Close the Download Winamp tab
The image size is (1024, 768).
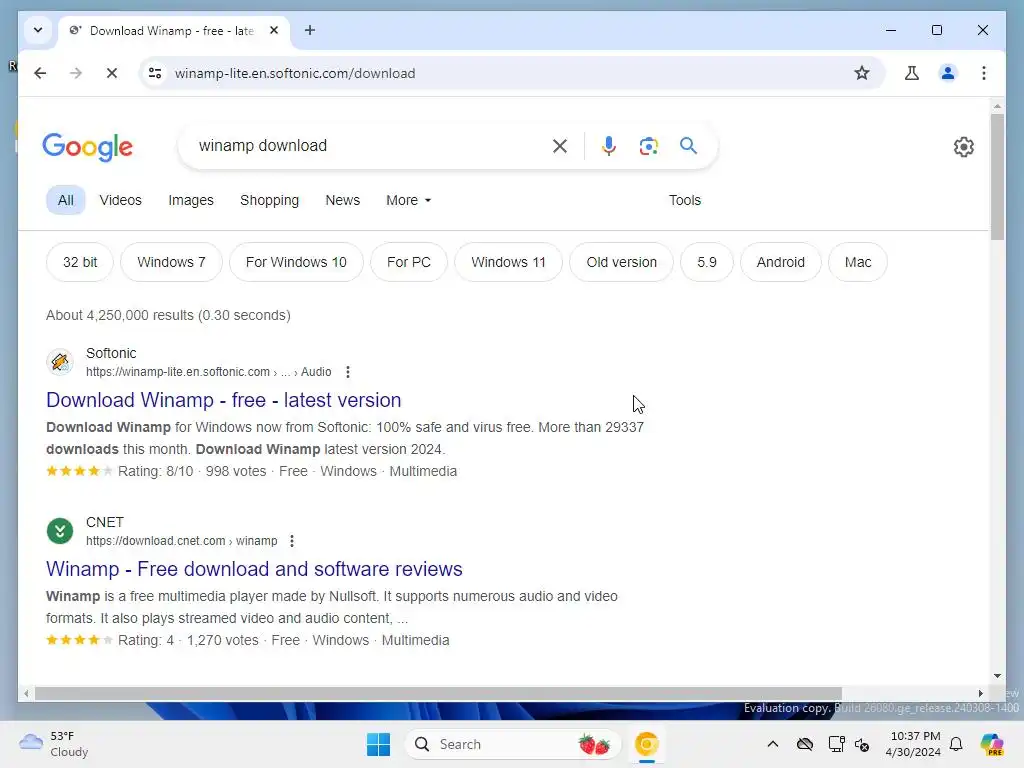tap(274, 30)
